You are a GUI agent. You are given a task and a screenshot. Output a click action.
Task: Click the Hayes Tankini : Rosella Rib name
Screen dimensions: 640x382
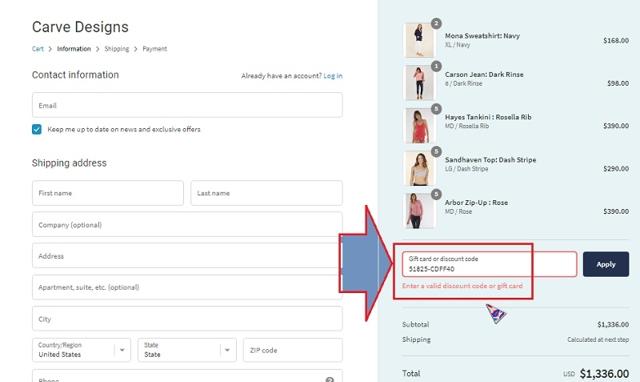tap(488, 117)
